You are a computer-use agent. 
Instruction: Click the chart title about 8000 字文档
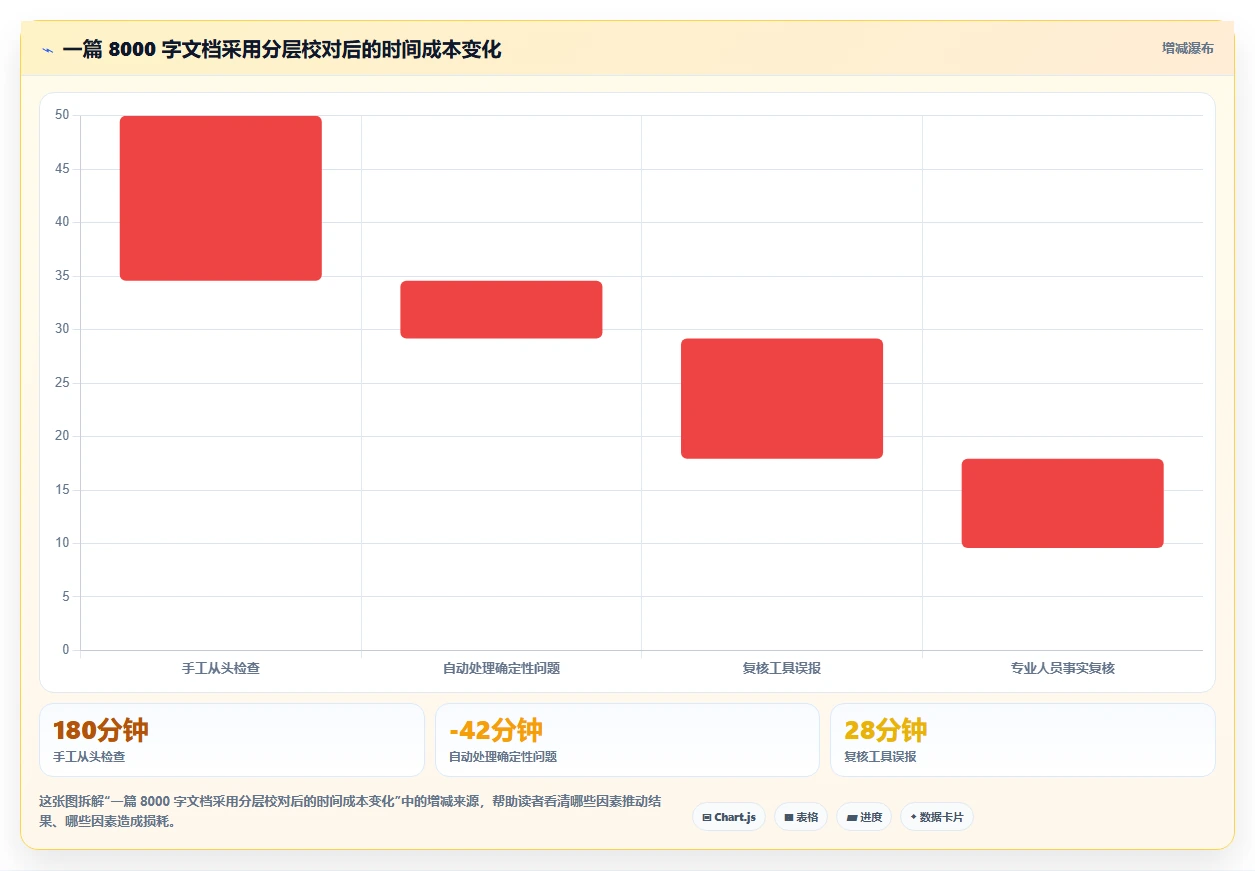(282, 50)
